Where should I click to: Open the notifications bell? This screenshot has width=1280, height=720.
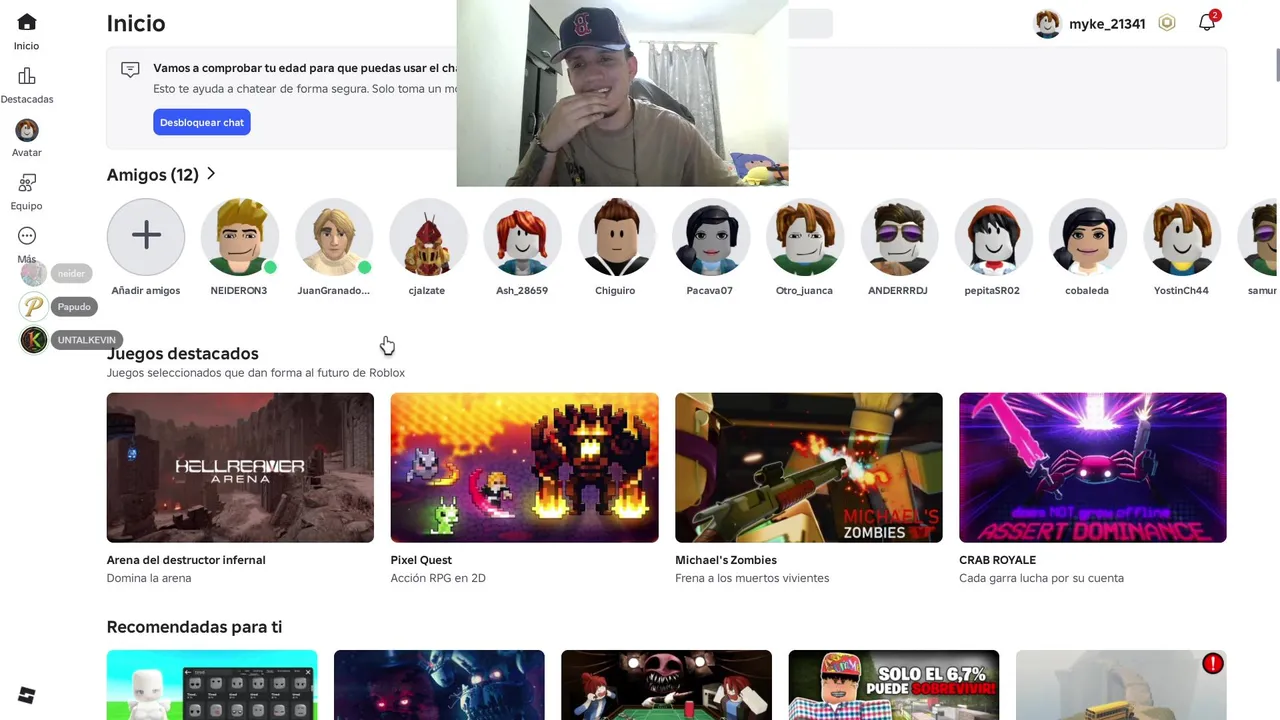point(1207,23)
